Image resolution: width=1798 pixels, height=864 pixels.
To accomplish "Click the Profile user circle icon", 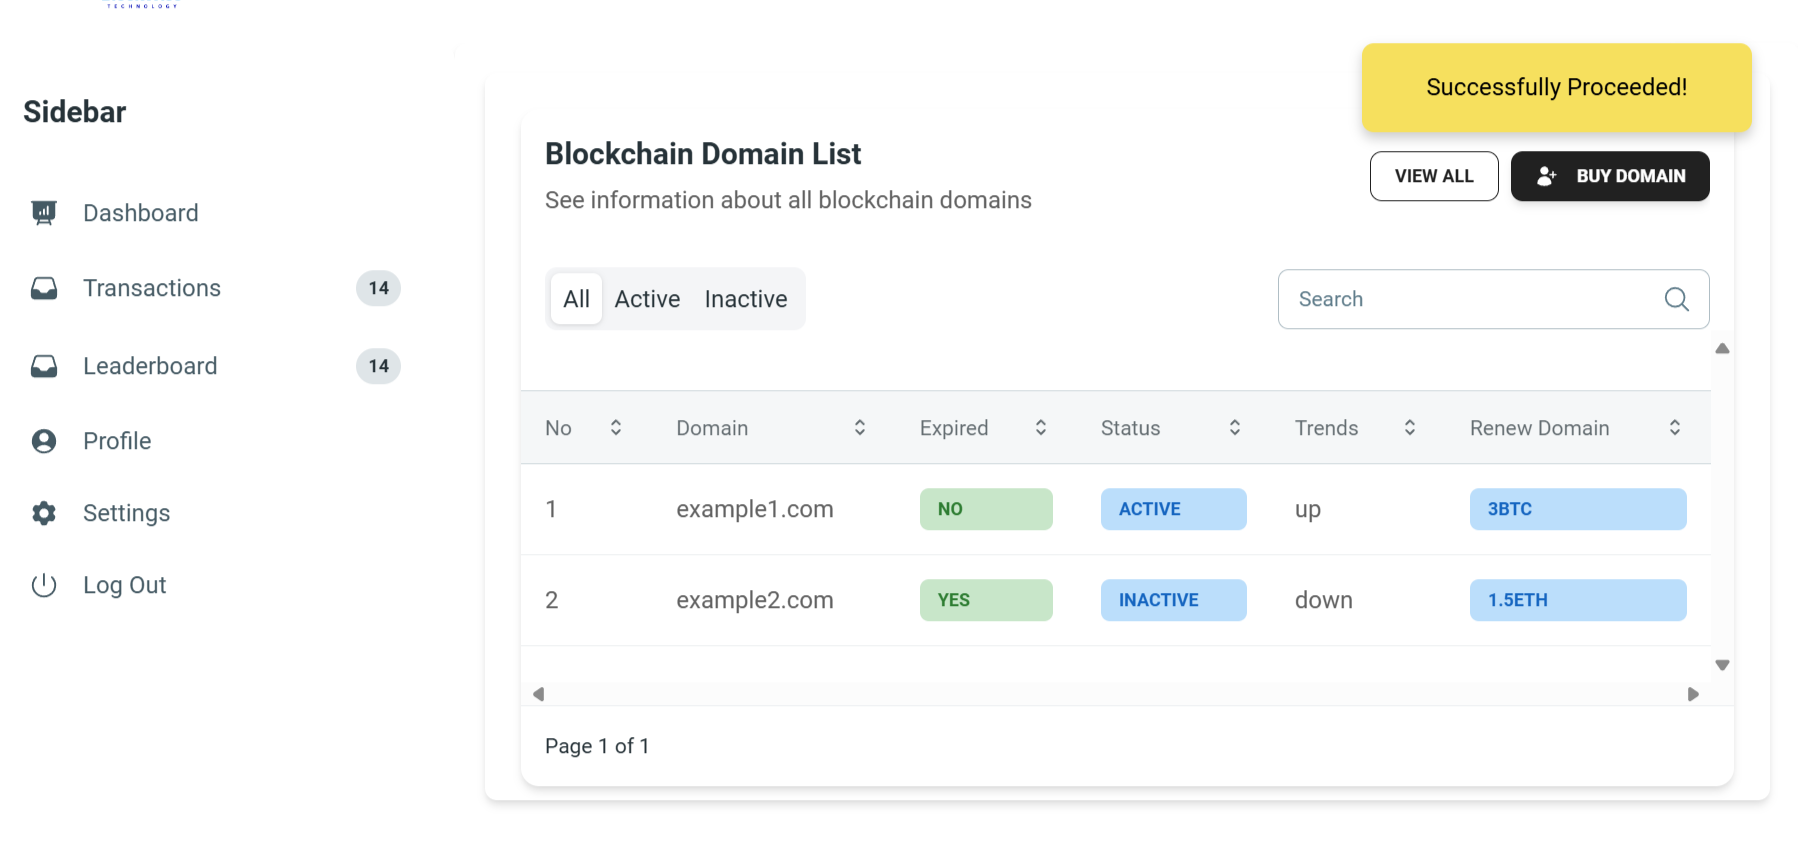I will (44, 441).
